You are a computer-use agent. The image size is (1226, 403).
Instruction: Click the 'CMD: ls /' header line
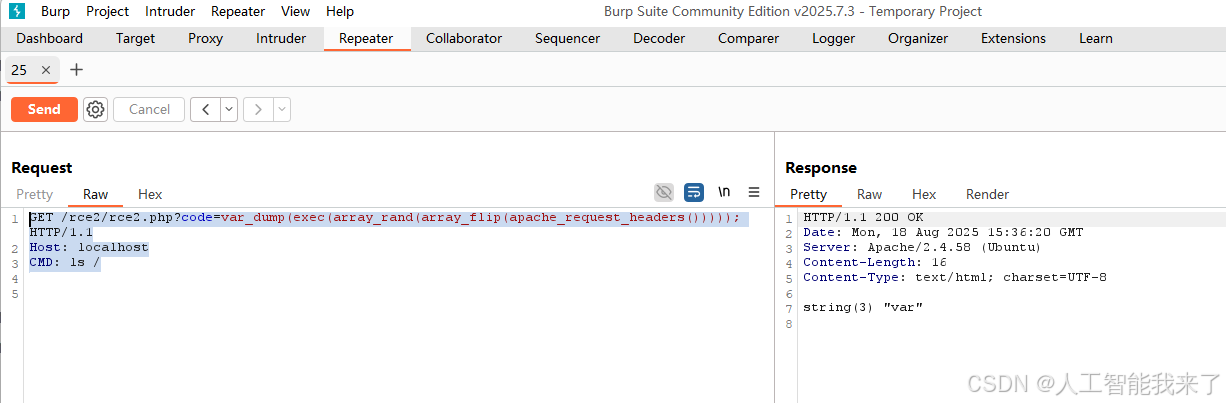[x=65, y=263]
